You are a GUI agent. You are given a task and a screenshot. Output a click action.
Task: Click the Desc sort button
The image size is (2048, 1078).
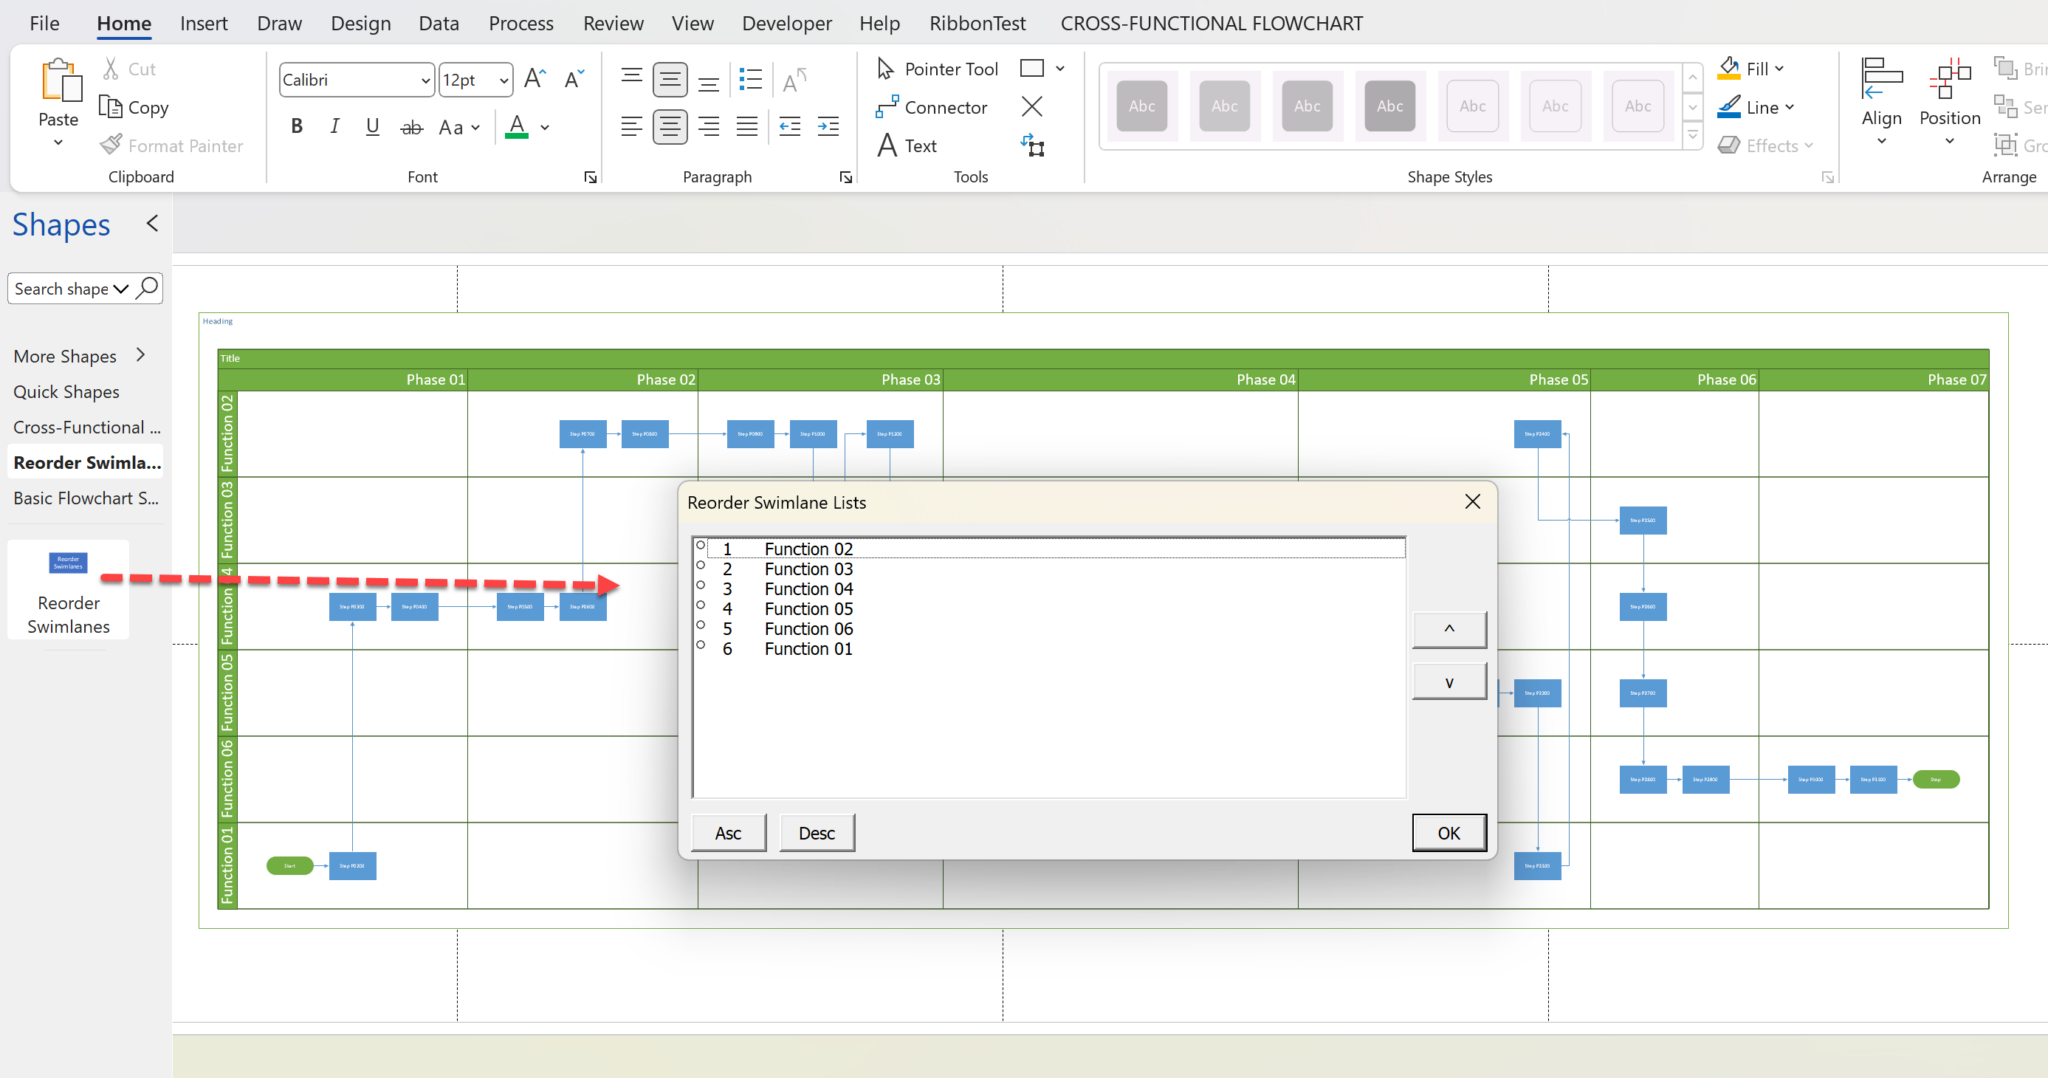point(816,832)
